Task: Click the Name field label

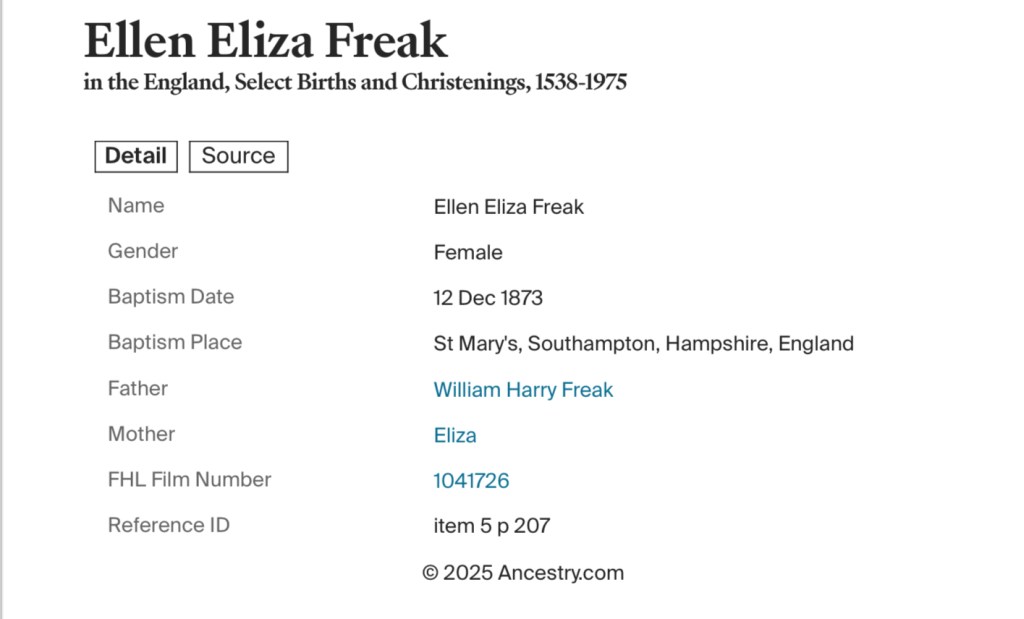Action: [x=136, y=205]
